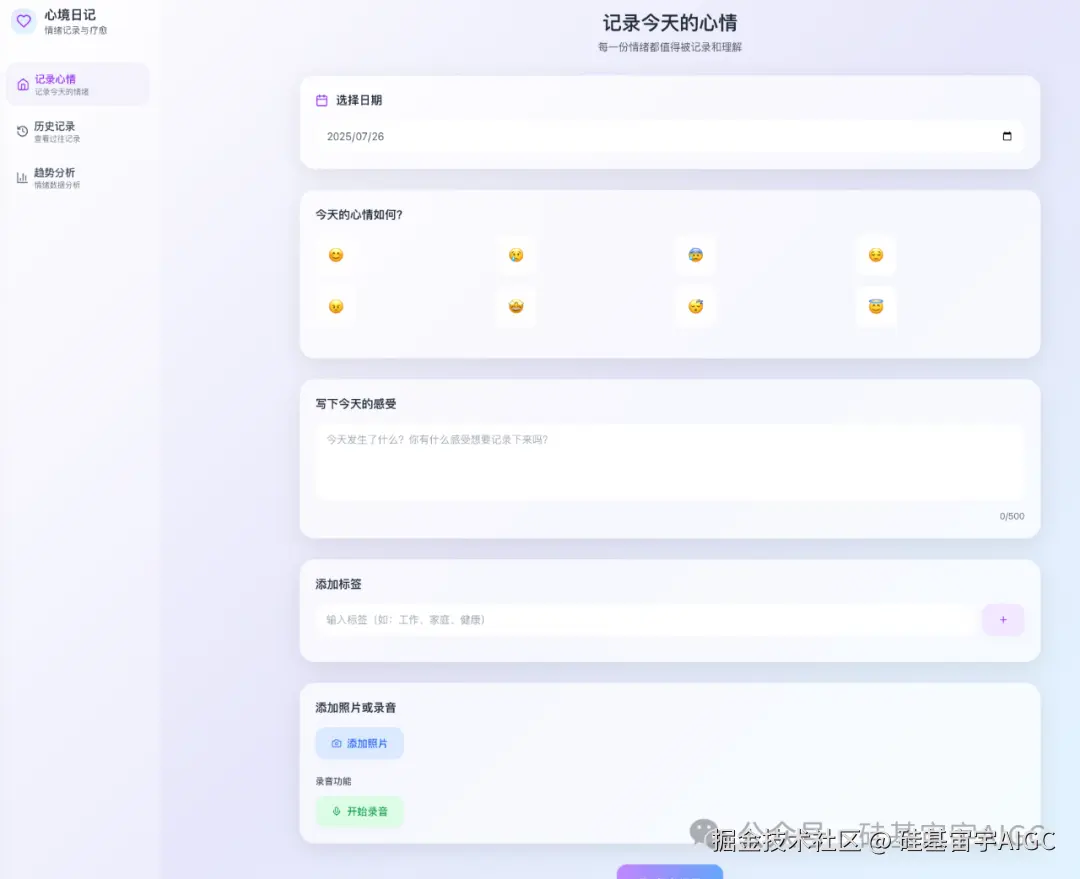Click the tag input field
Image resolution: width=1080 pixels, height=879 pixels.
tap(640, 620)
